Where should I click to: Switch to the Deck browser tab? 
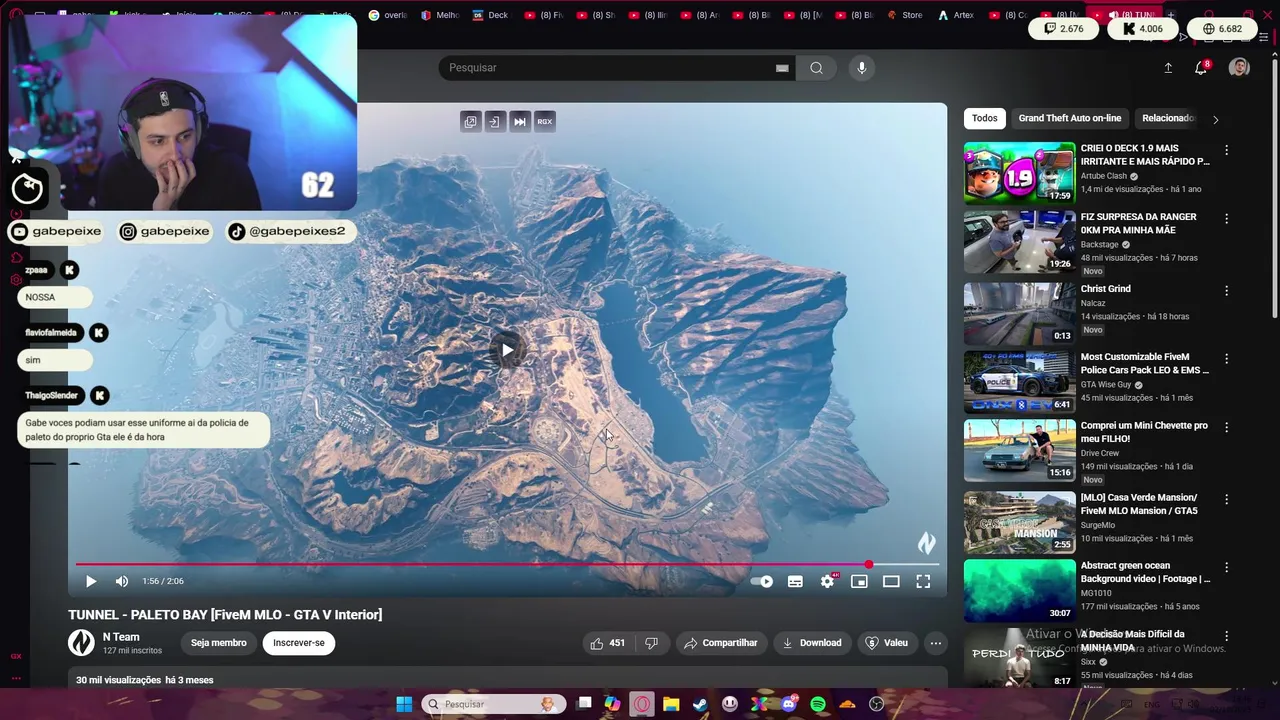coord(489,15)
